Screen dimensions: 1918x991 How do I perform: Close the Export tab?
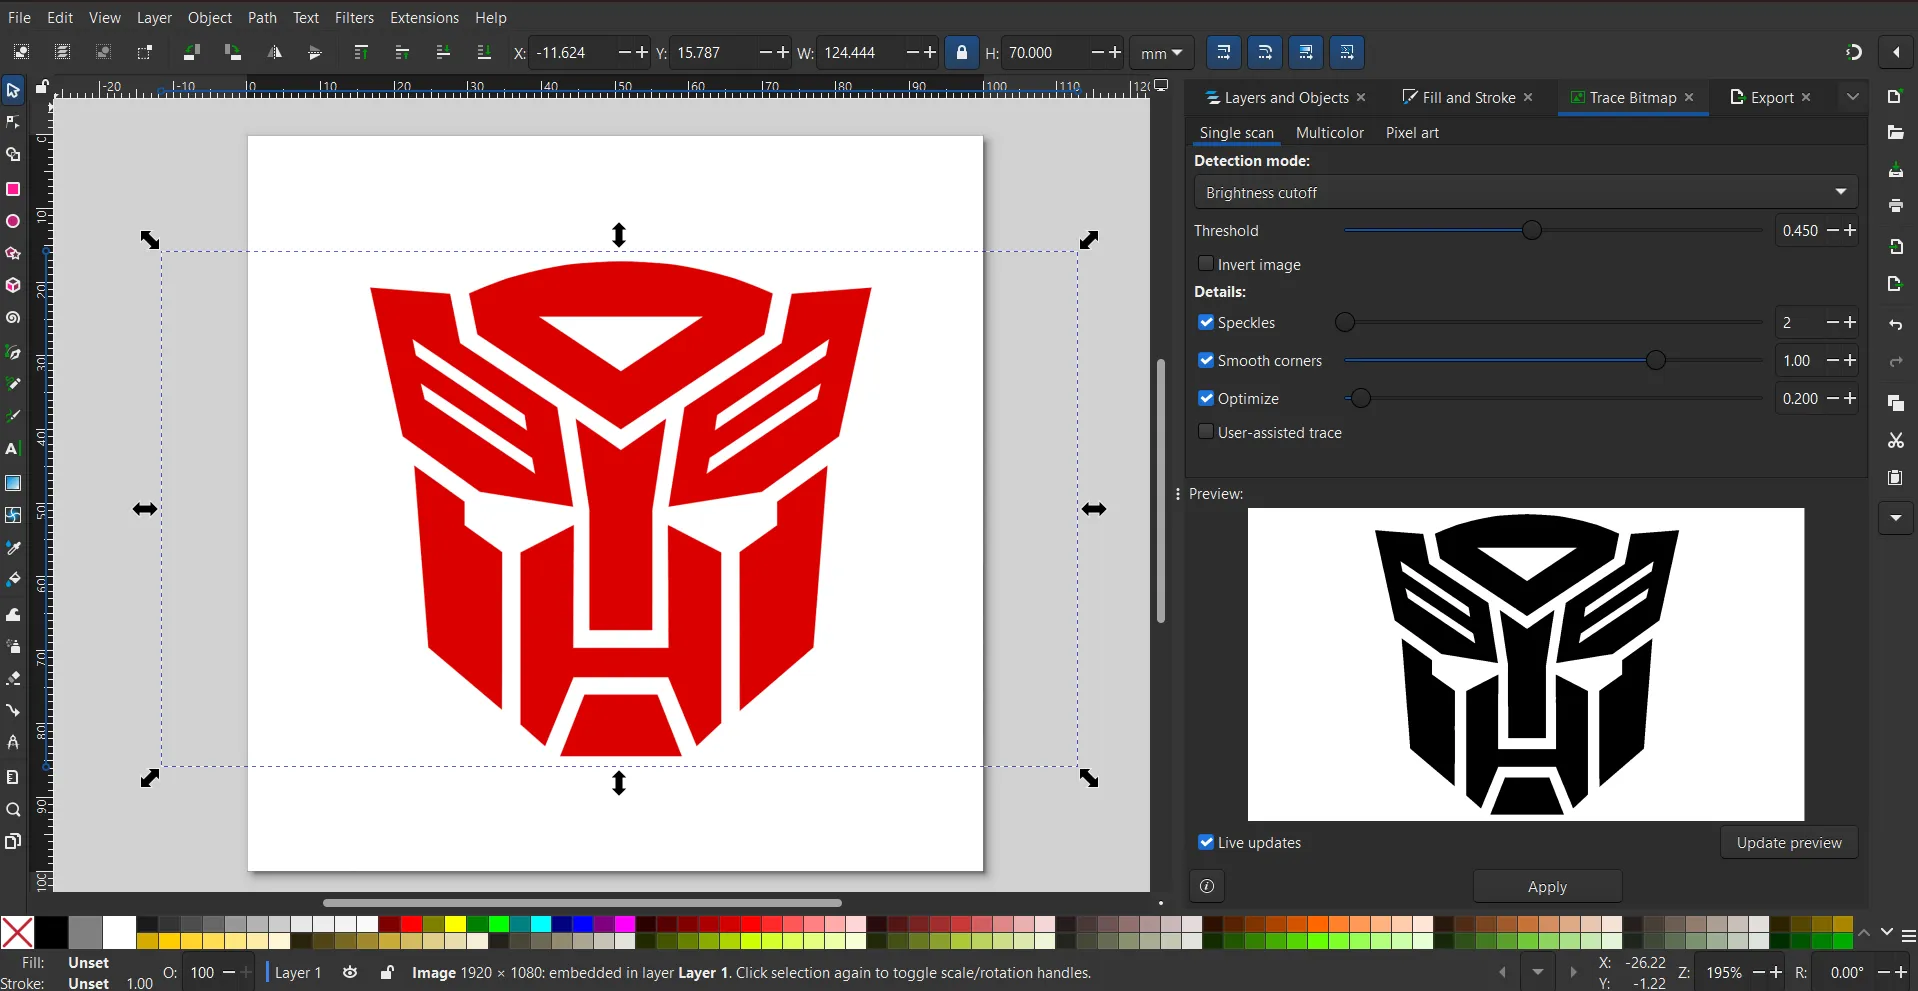(x=1806, y=97)
